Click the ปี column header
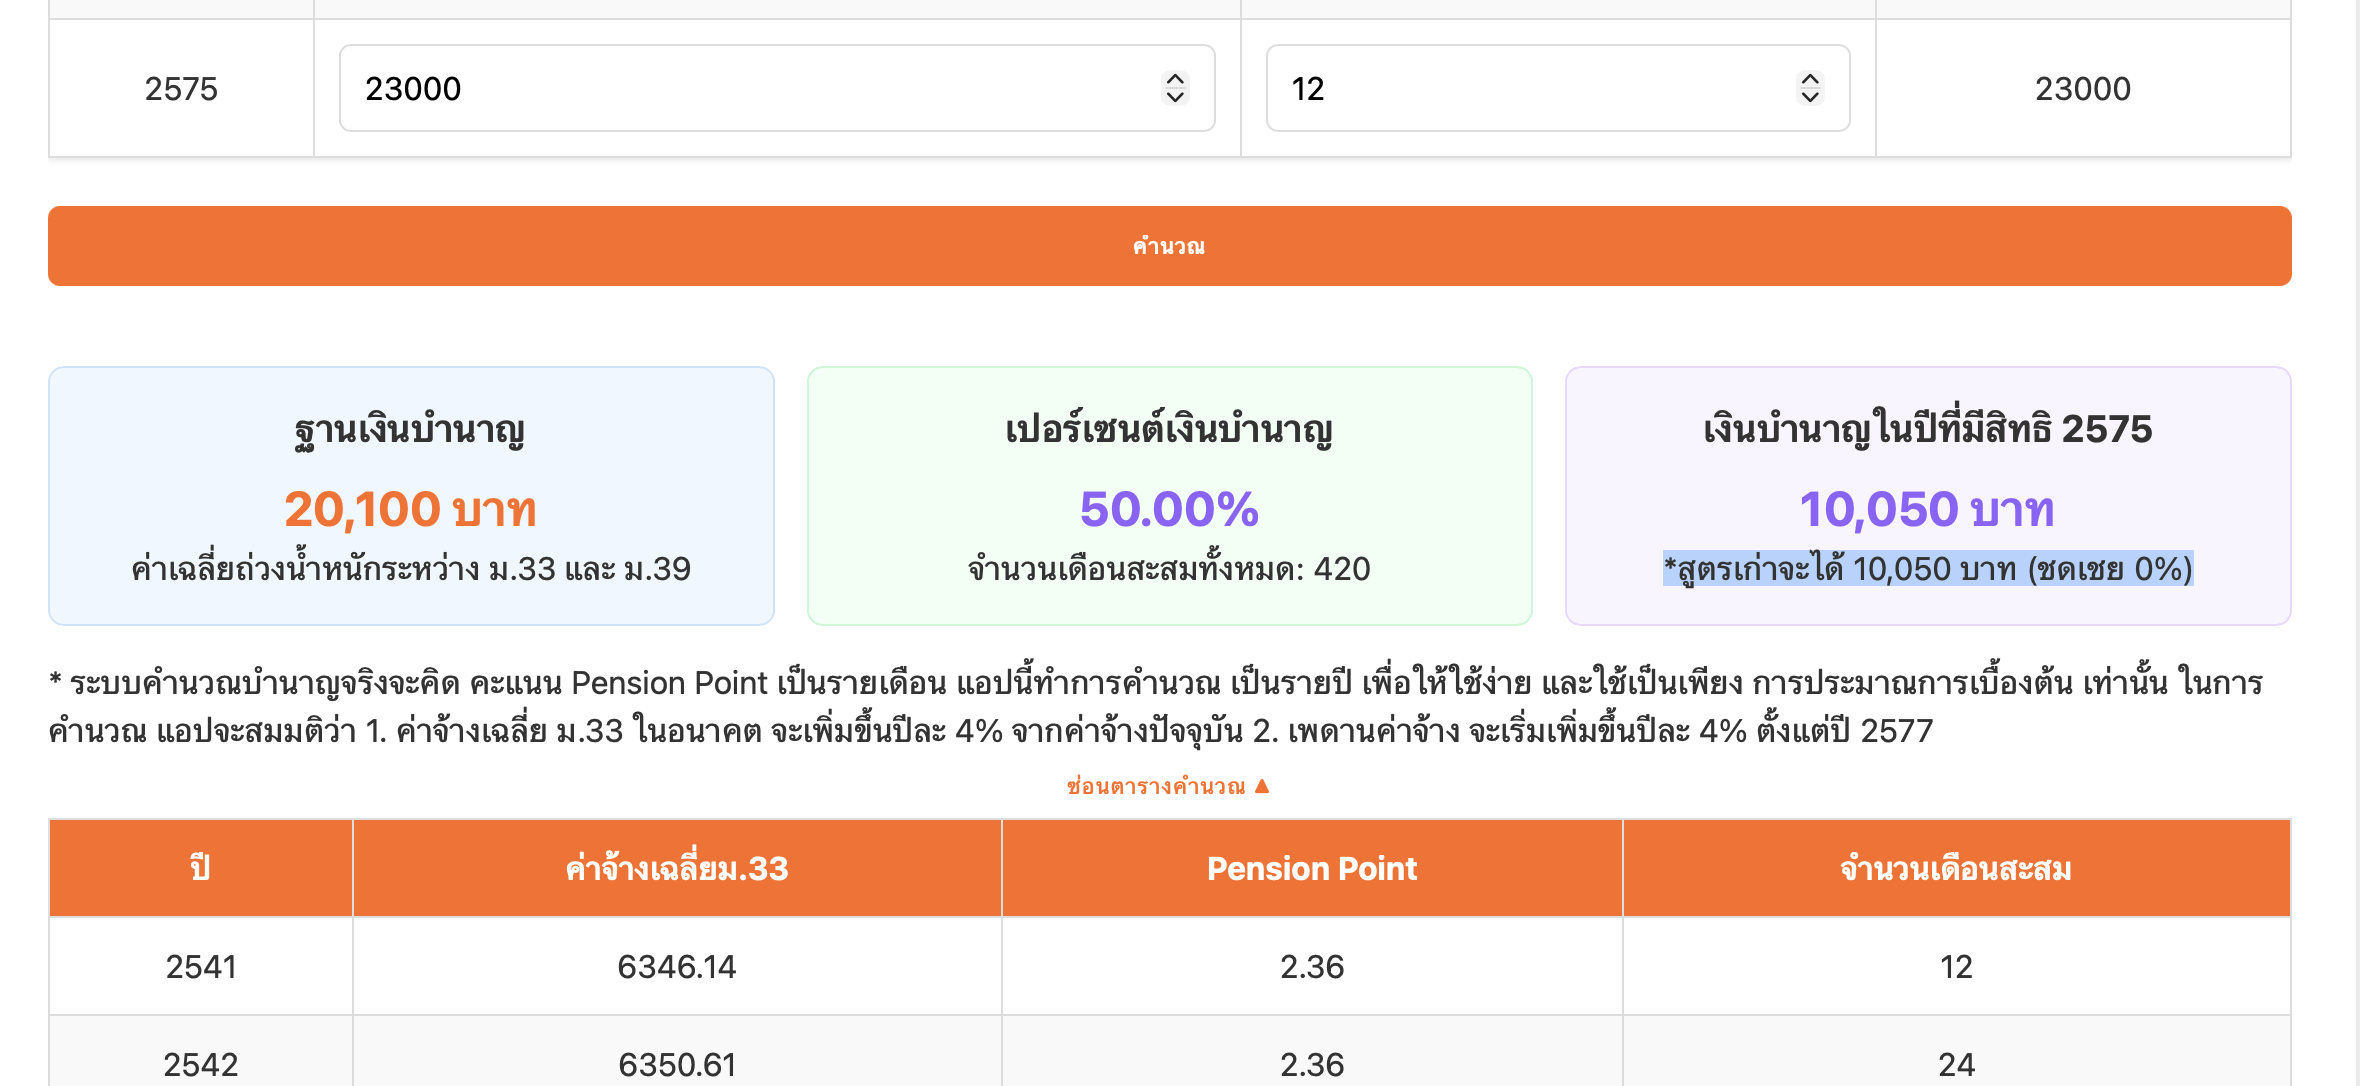 coord(200,868)
